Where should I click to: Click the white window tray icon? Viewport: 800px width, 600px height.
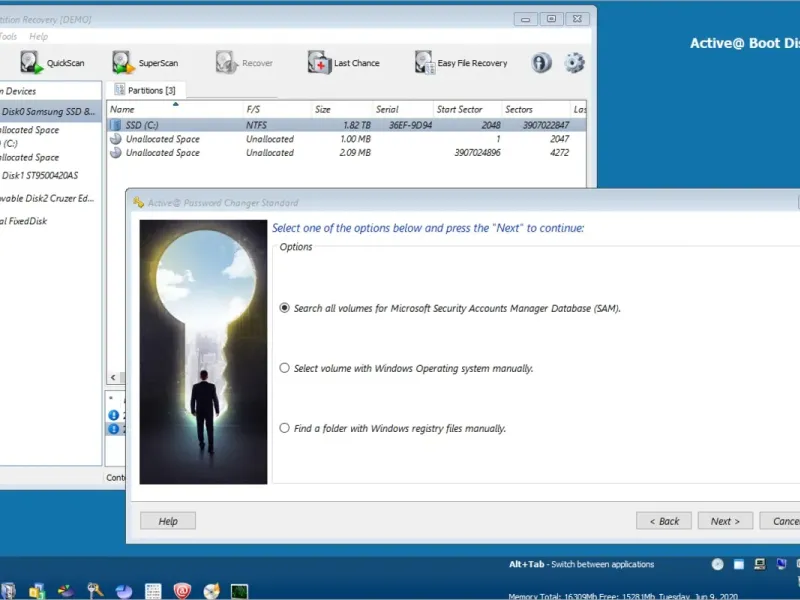pos(738,564)
